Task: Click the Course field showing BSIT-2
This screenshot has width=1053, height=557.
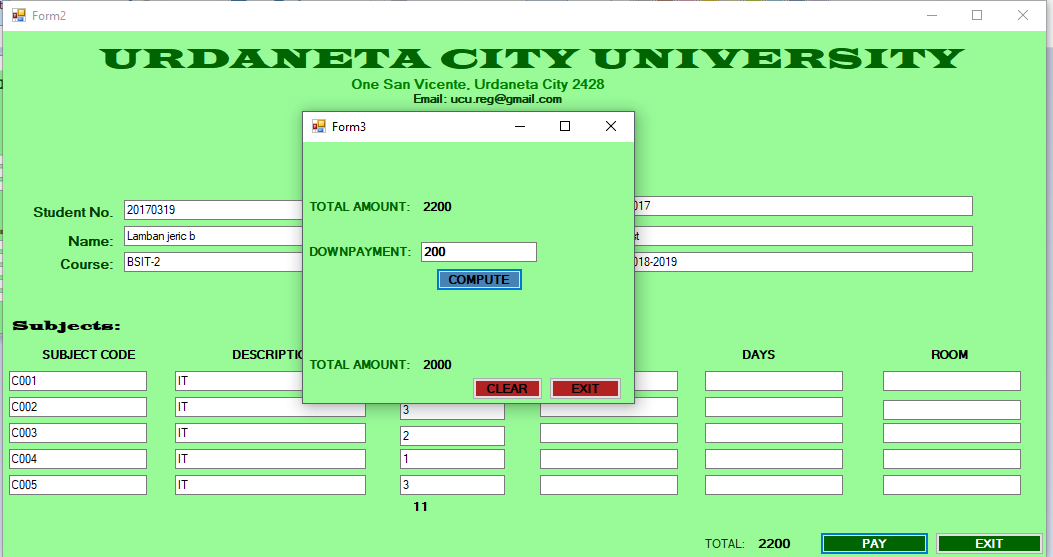Action: click(212, 262)
